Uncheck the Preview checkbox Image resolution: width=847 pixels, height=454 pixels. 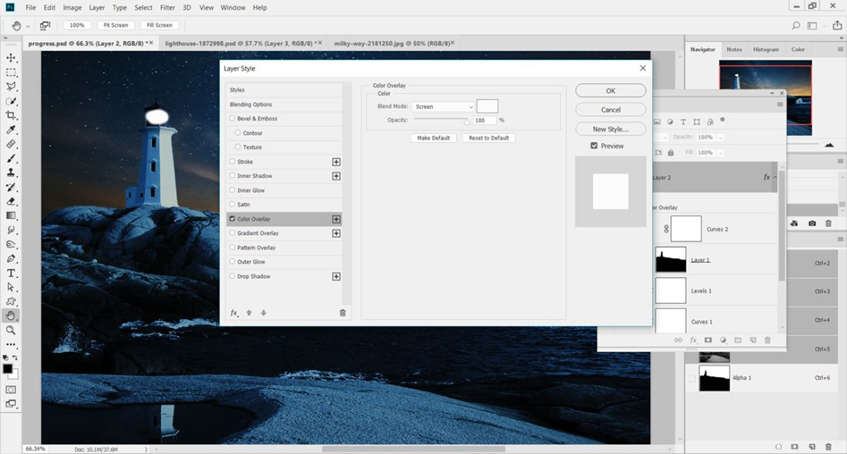click(x=594, y=146)
